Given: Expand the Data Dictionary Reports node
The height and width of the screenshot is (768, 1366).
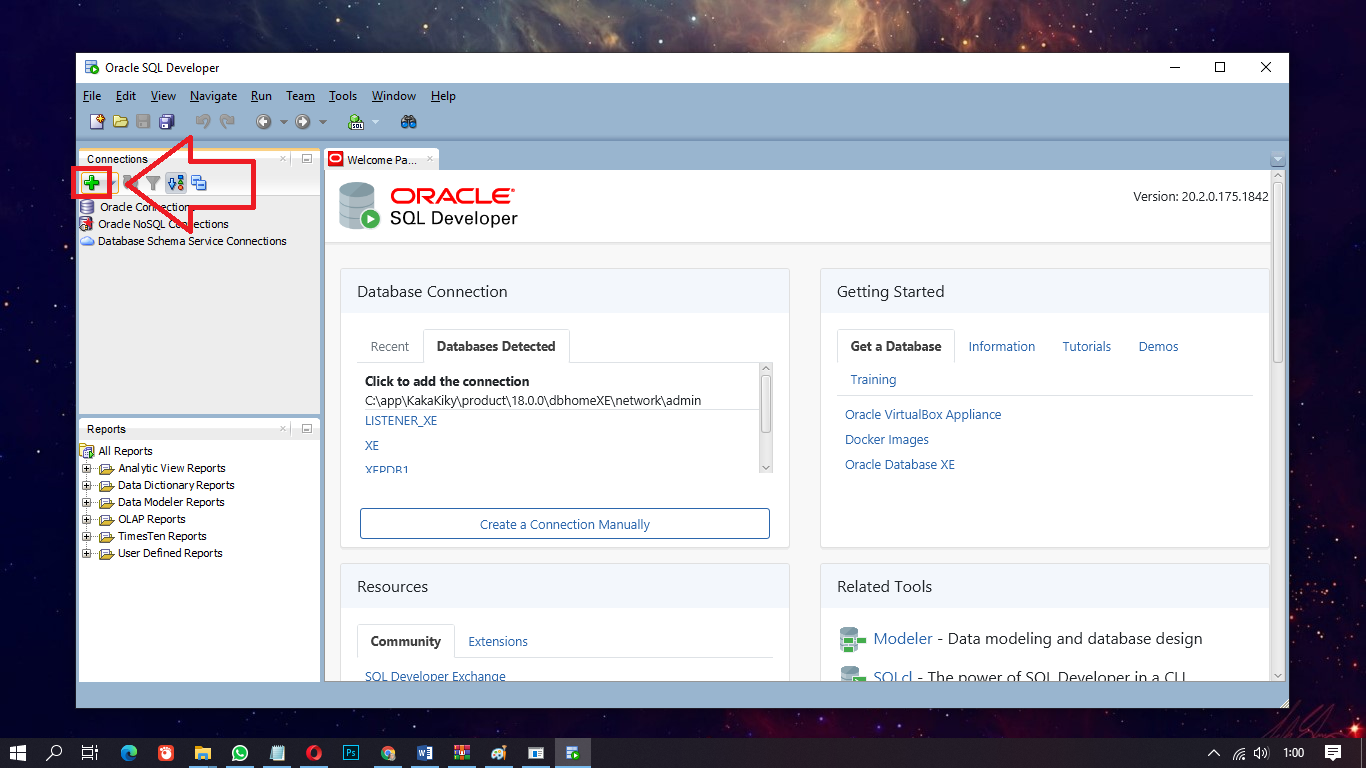Looking at the screenshot, I should tap(87, 485).
